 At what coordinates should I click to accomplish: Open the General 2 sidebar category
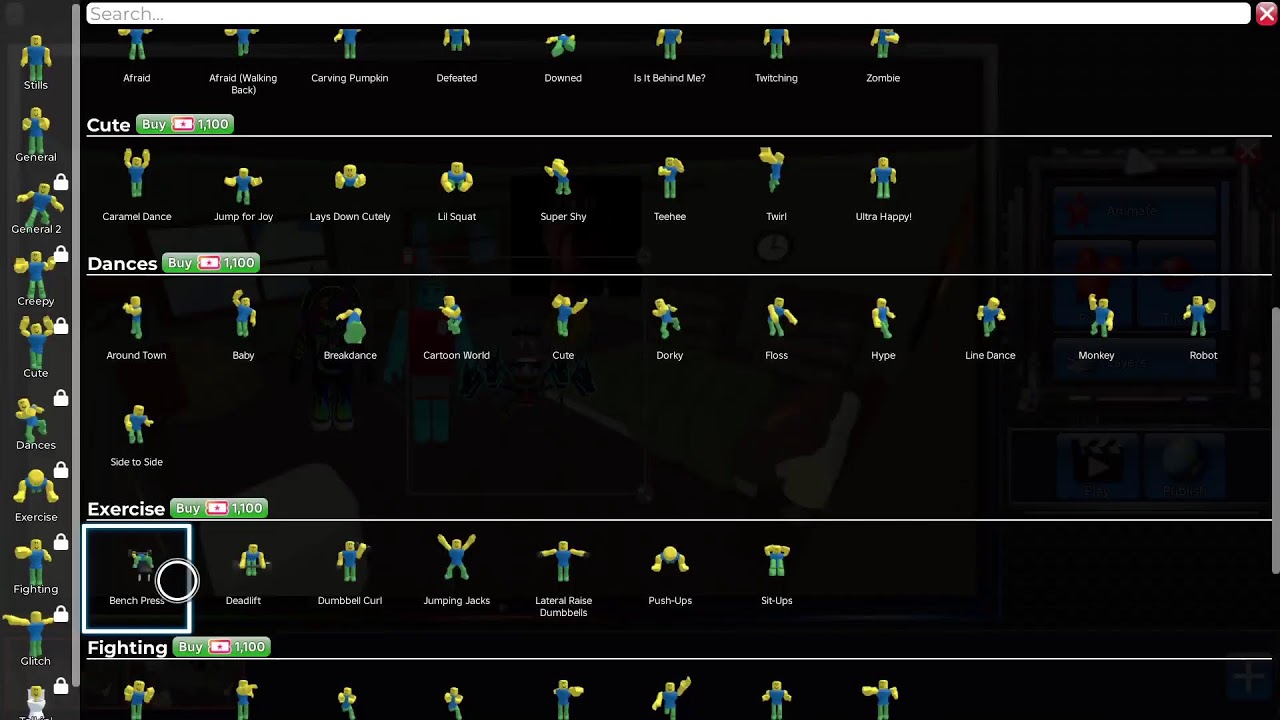(x=36, y=206)
